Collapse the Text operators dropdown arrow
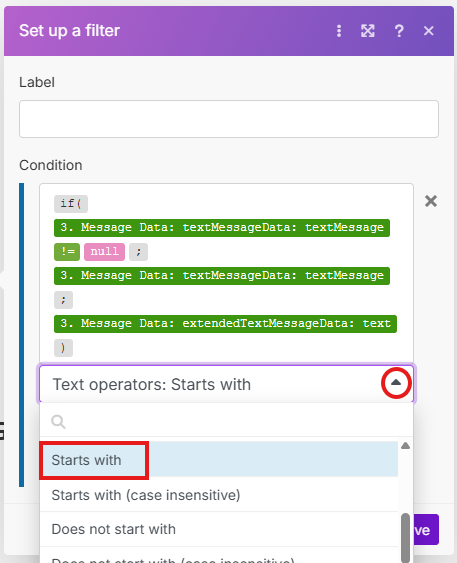 (396, 383)
